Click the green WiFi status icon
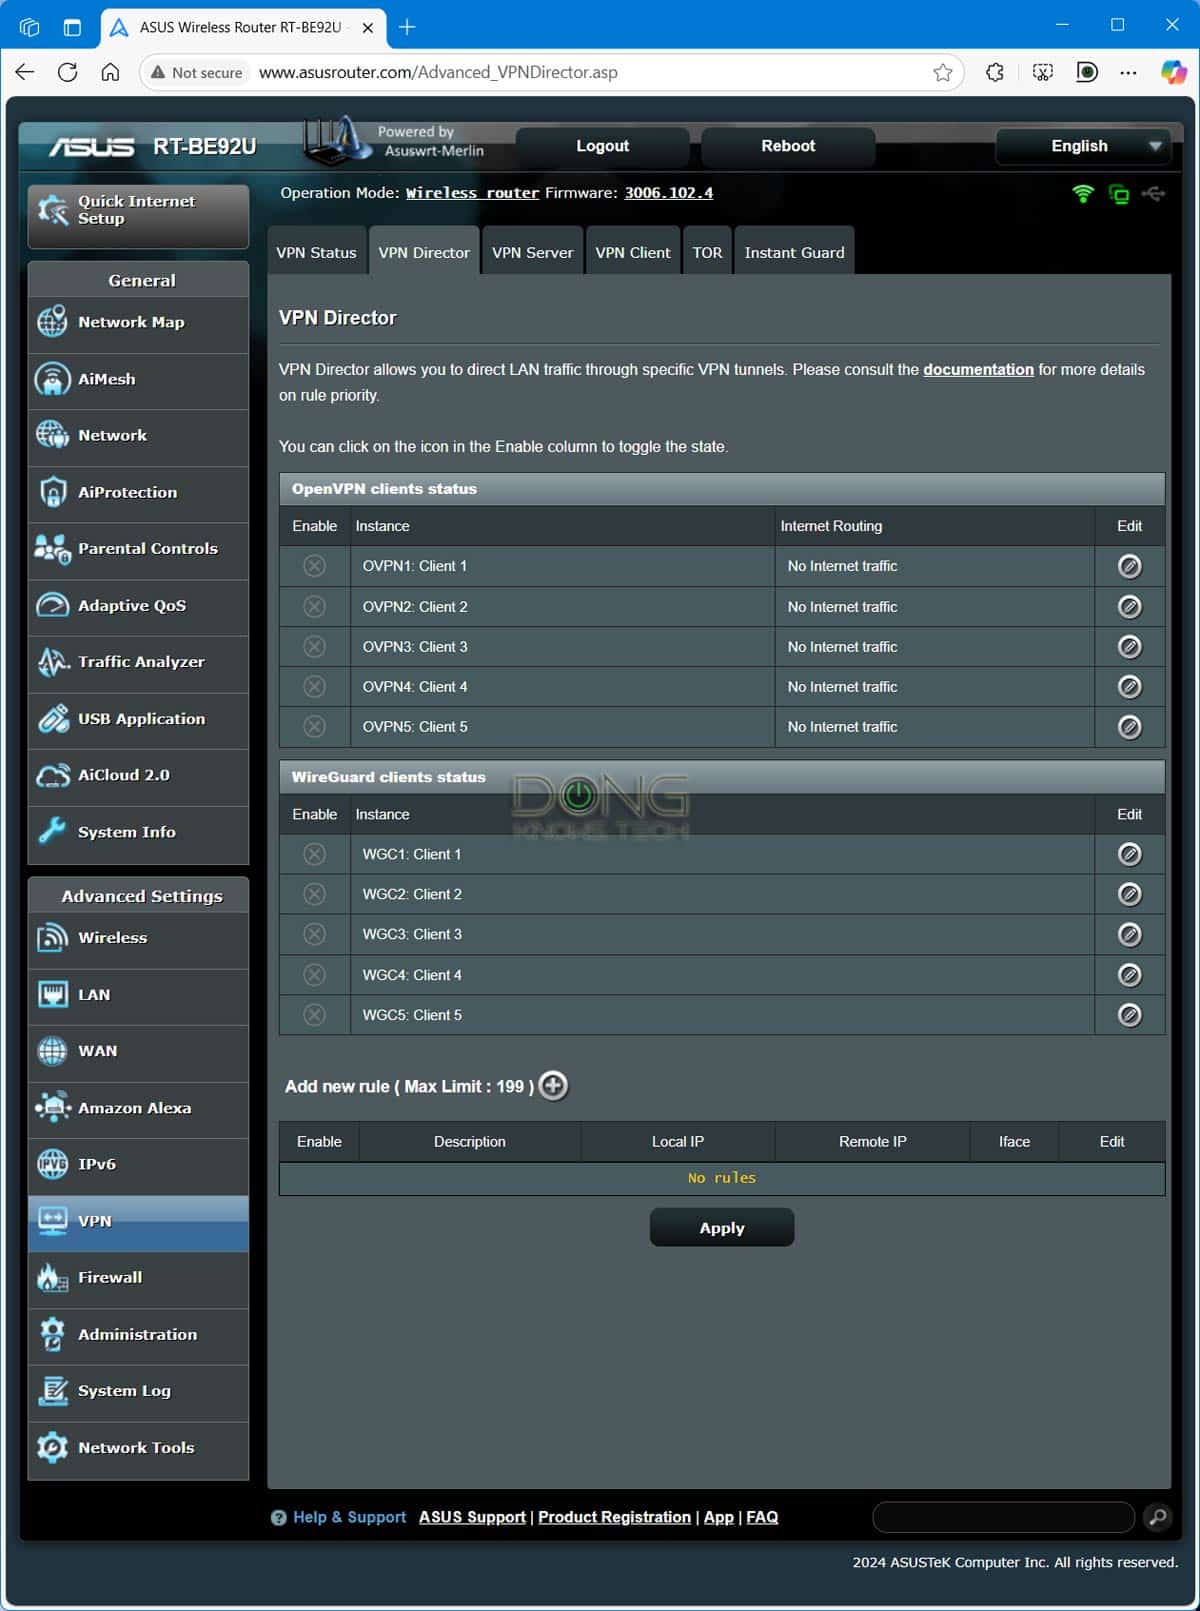 point(1083,193)
